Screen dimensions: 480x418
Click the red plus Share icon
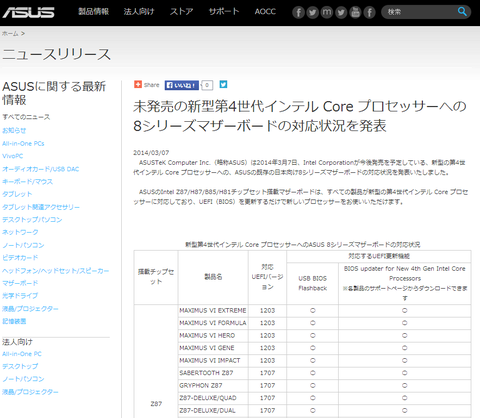pos(138,84)
